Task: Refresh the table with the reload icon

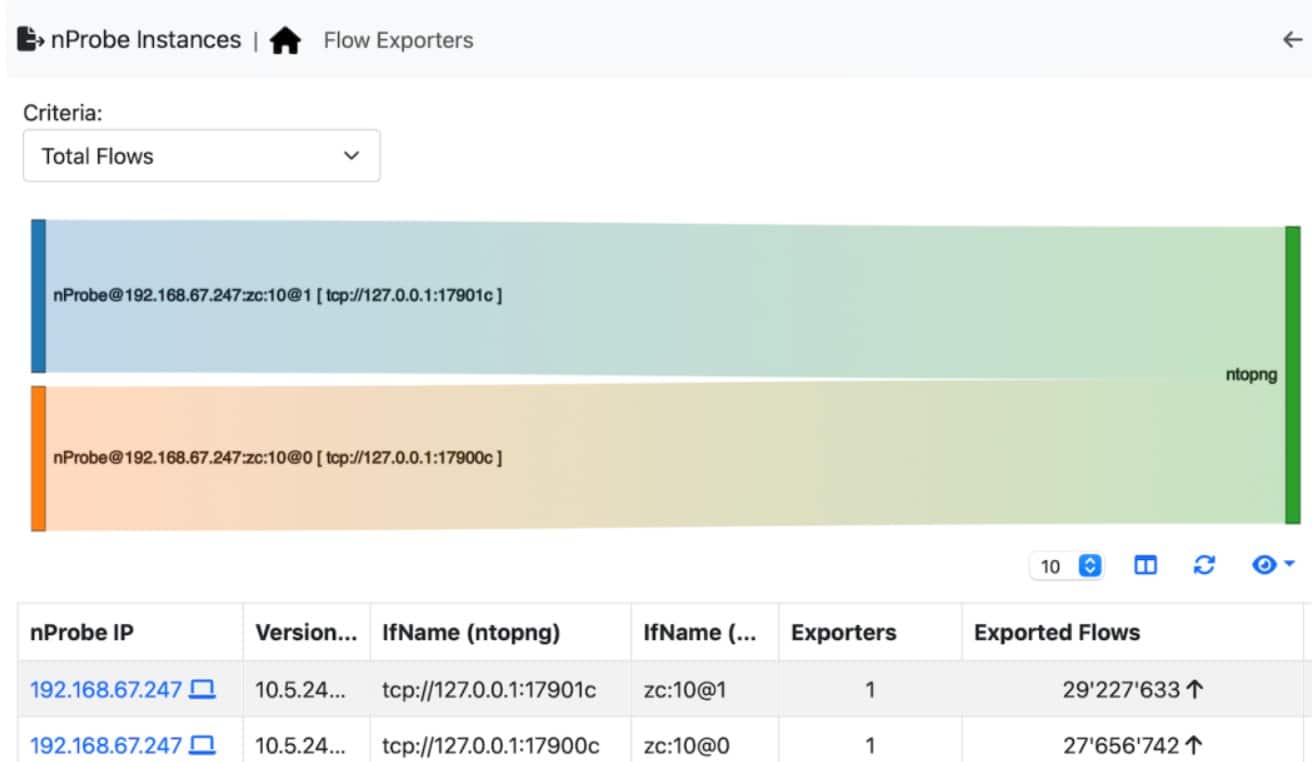Action: [x=1204, y=566]
